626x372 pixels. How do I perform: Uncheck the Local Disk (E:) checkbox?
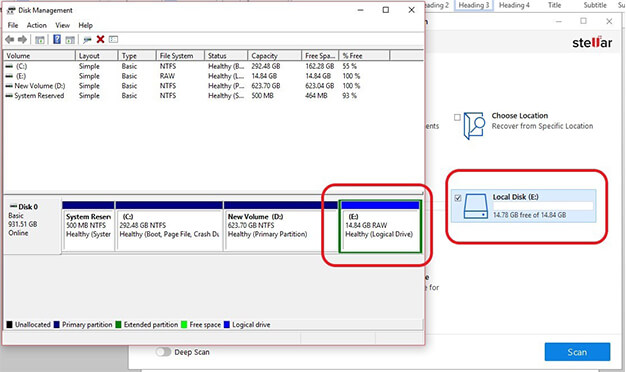coord(458,198)
